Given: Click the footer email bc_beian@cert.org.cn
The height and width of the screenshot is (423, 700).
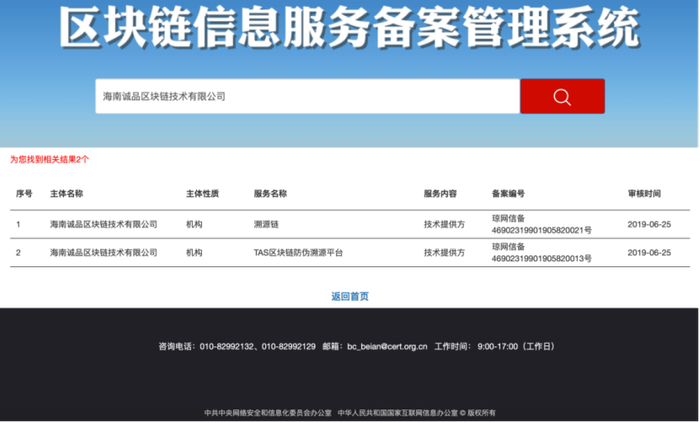Looking at the screenshot, I should point(387,347).
